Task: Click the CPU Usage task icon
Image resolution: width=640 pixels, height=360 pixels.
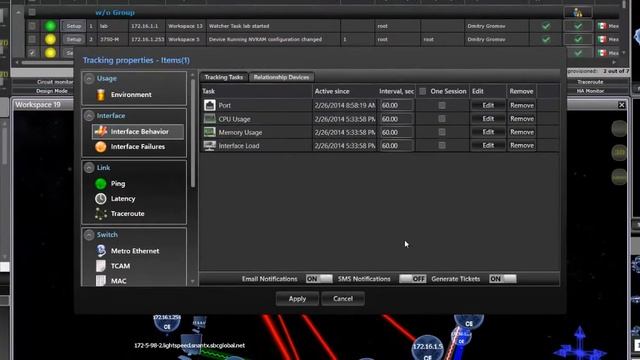Action: tap(210, 119)
